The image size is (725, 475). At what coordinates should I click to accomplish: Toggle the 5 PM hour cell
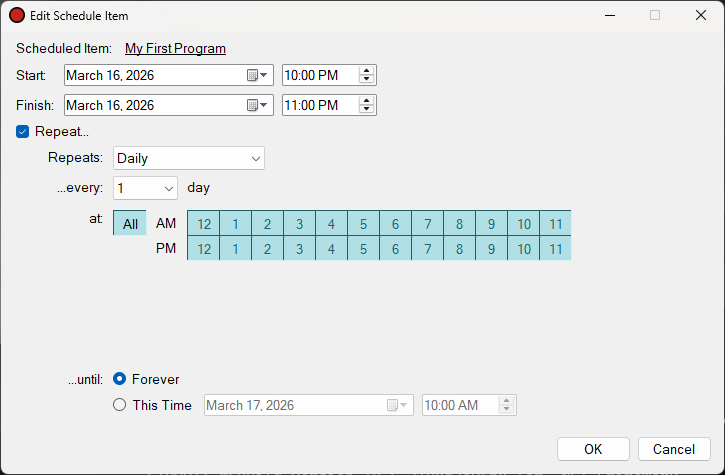363,248
